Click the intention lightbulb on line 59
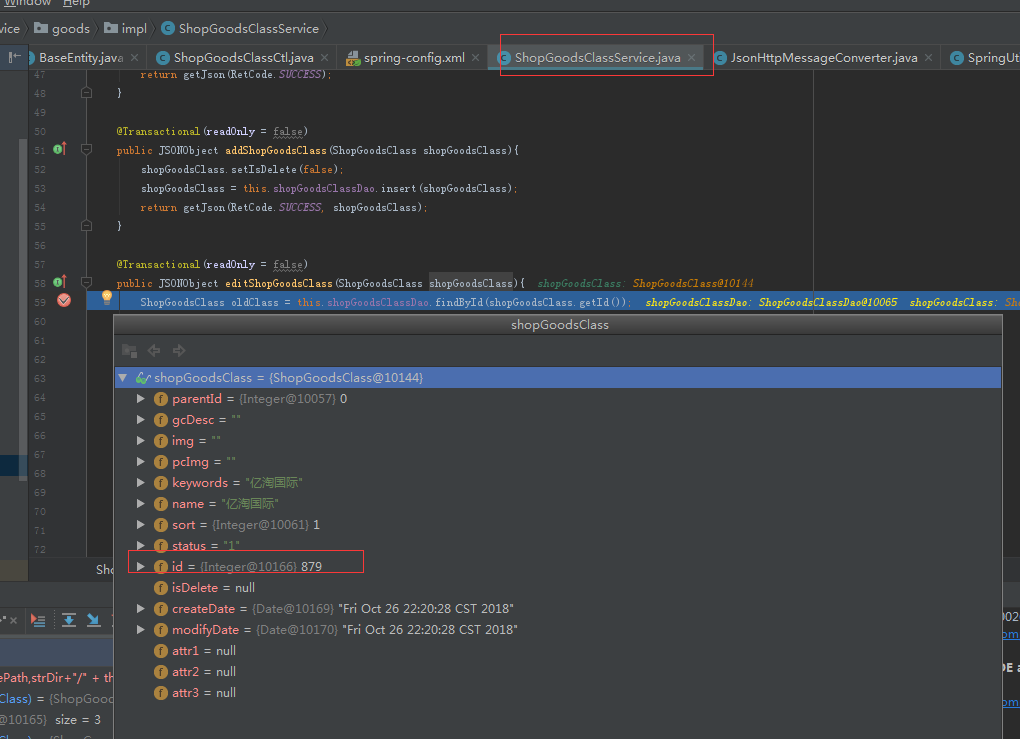This screenshot has height=739, width=1020. 107,297
